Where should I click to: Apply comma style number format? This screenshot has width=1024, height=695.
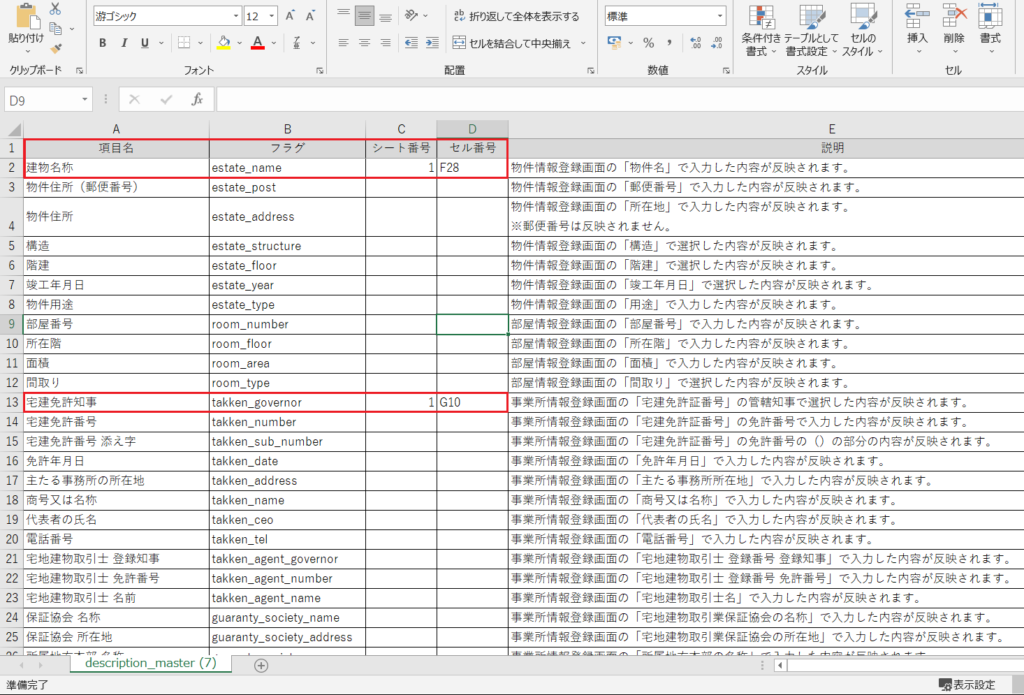[x=670, y=43]
